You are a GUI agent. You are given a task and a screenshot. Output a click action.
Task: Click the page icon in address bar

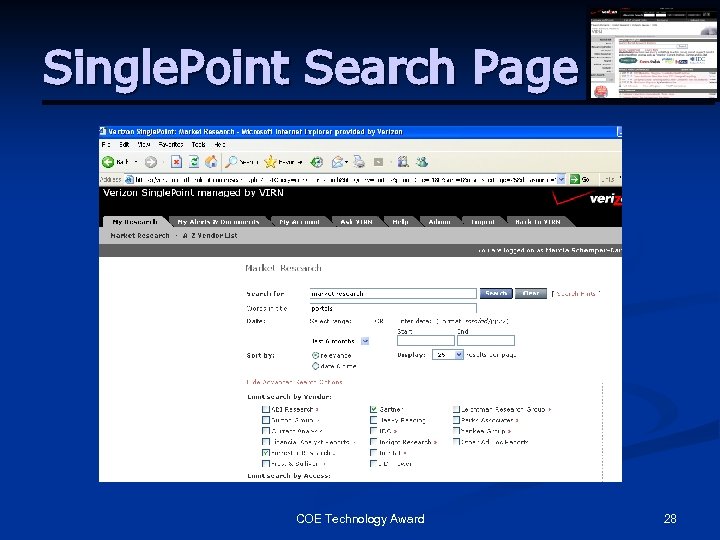pyautogui.click(x=129, y=180)
